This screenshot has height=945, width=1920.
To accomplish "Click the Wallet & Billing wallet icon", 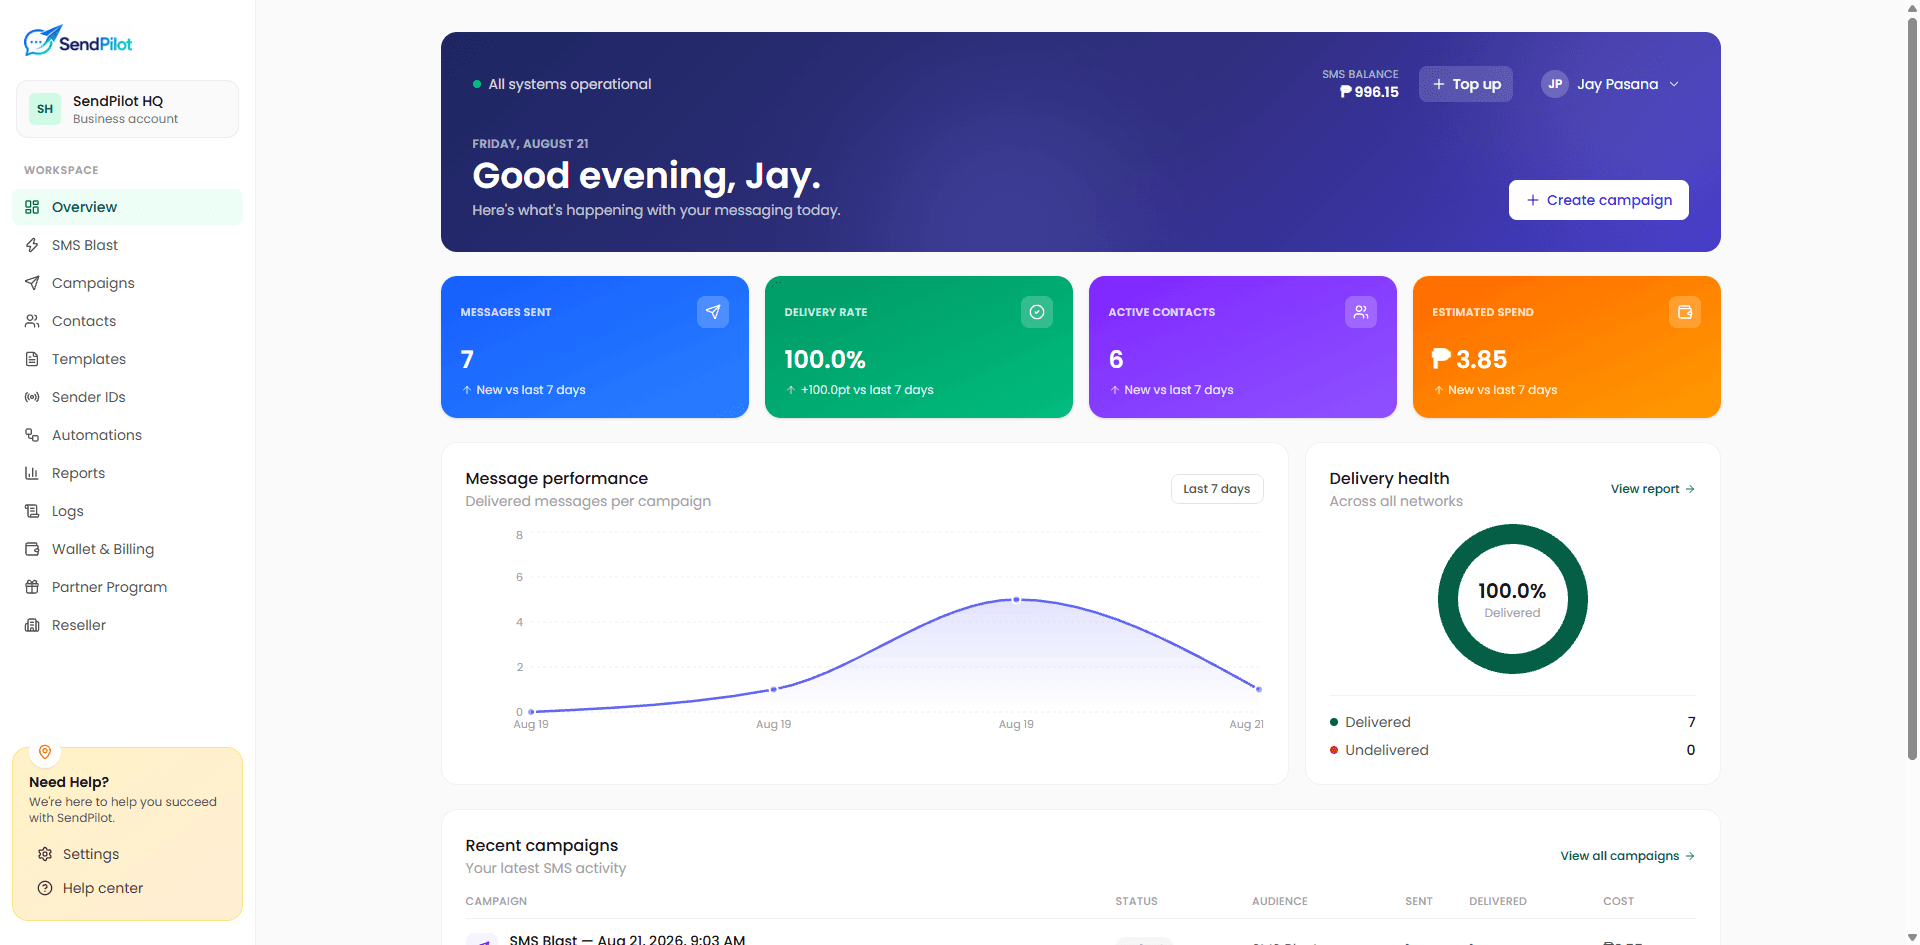I will [32, 549].
